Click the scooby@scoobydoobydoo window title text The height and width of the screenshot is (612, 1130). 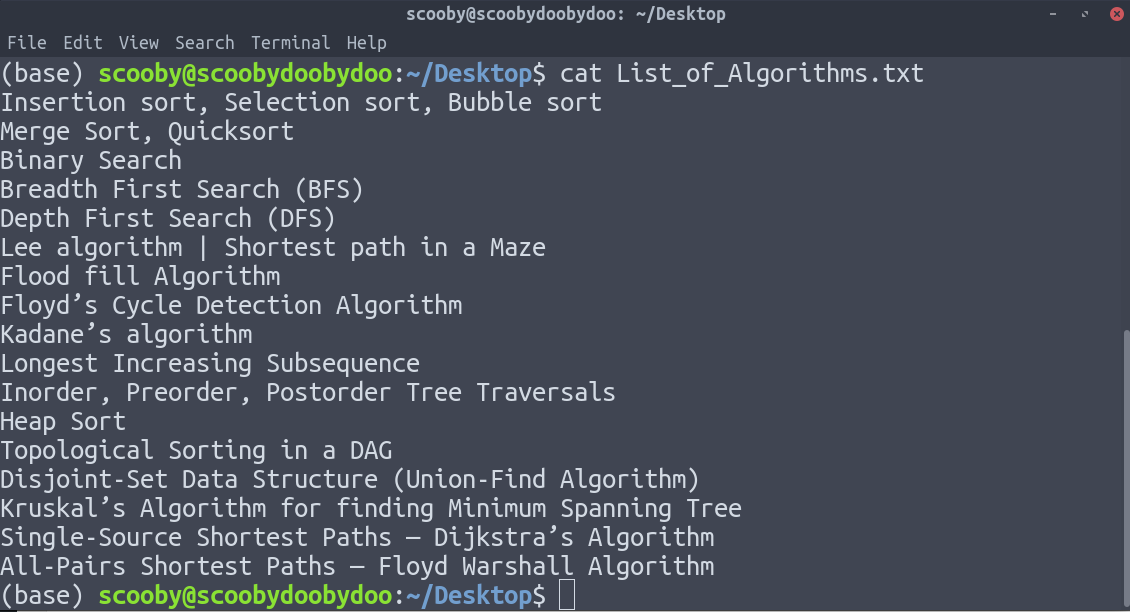click(x=565, y=14)
